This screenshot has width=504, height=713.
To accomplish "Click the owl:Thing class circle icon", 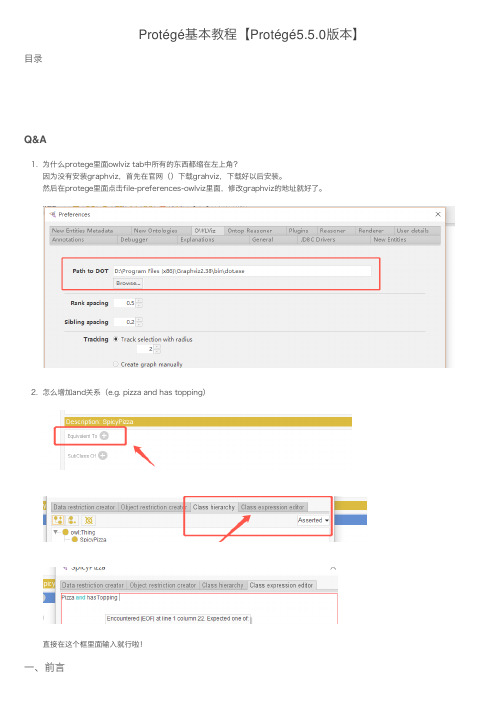I will [66, 532].
